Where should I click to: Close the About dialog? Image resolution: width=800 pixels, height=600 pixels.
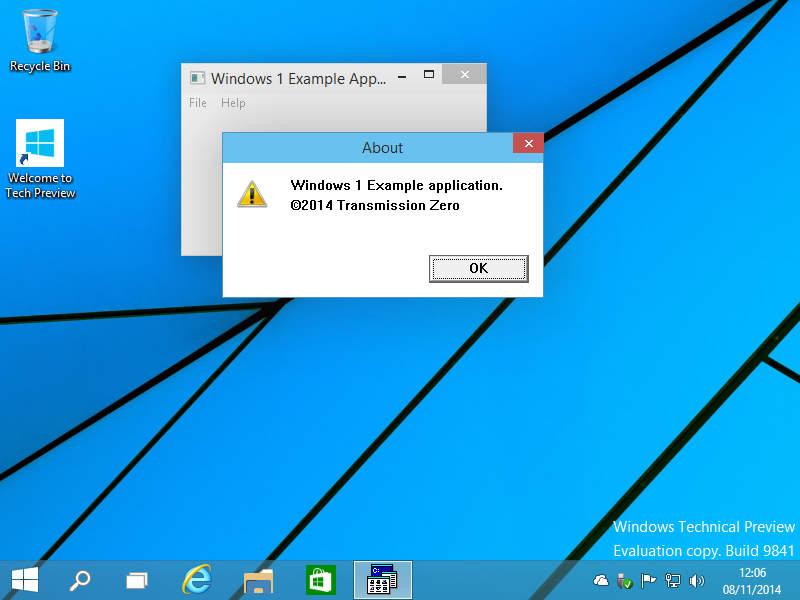(x=529, y=143)
